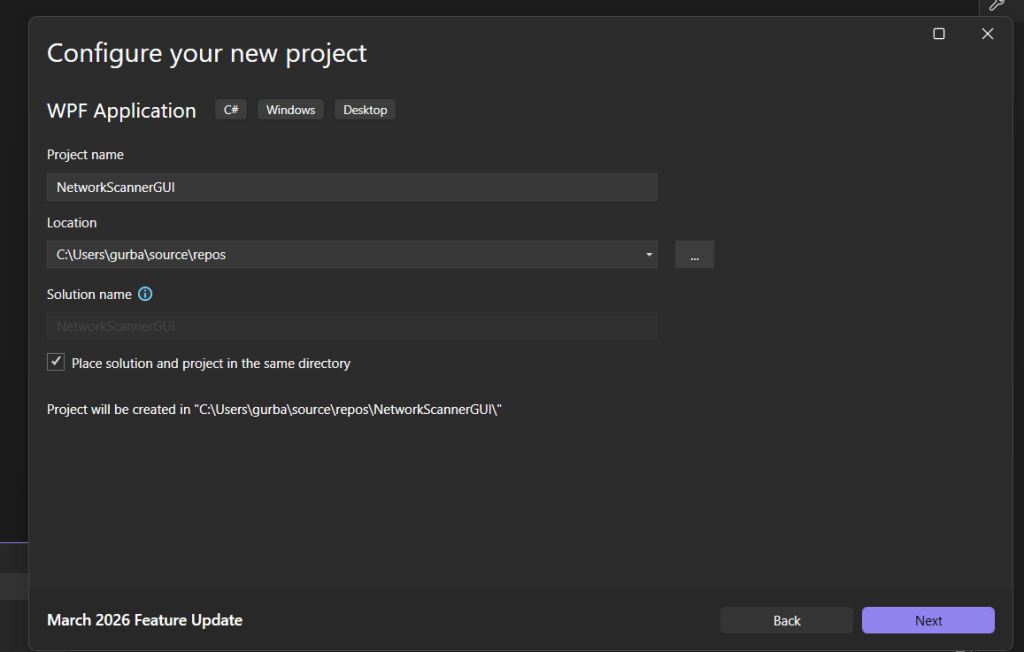Click the wrench icon behind the dialog

[996, 5]
